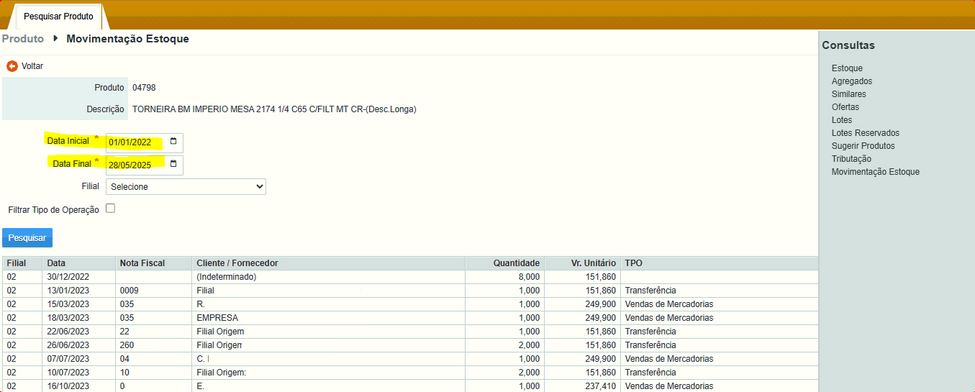This screenshot has height=392, width=975.
Task: Open the Tributação consulta link
Action: point(851,159)
